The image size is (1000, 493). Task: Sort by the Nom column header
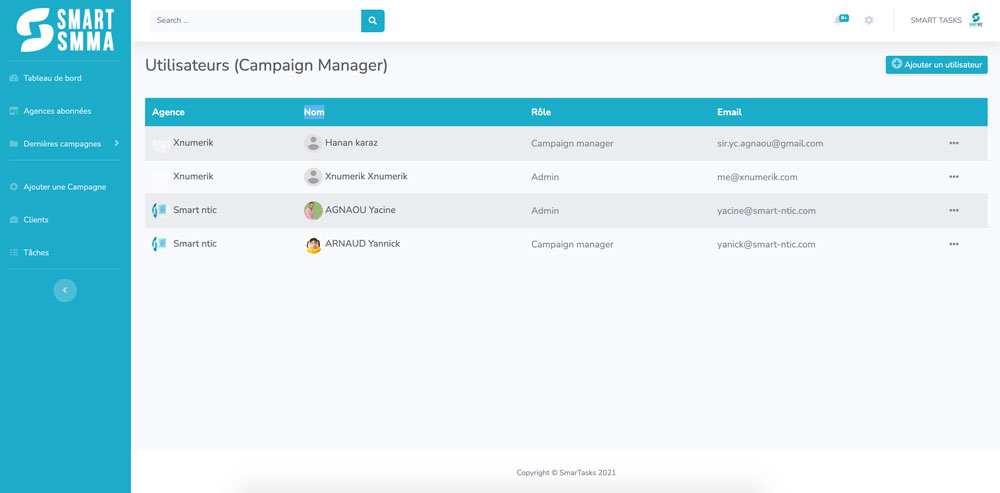314,112
